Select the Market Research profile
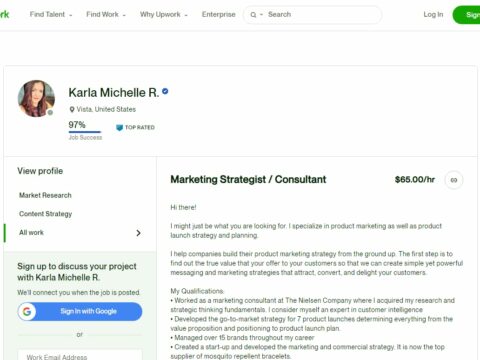480x360 pixels. click(x=45, y=195)
